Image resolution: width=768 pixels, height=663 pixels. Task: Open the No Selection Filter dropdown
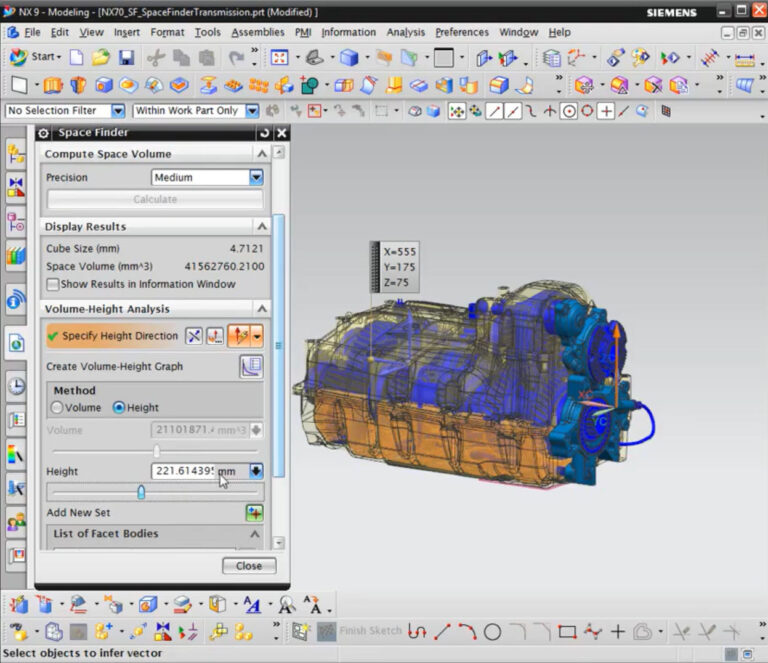click(118, 111)
